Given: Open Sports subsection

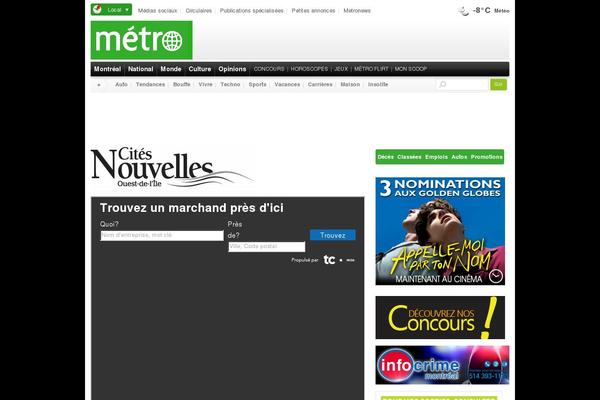Looking at the screenshot, I should [258, 84].
